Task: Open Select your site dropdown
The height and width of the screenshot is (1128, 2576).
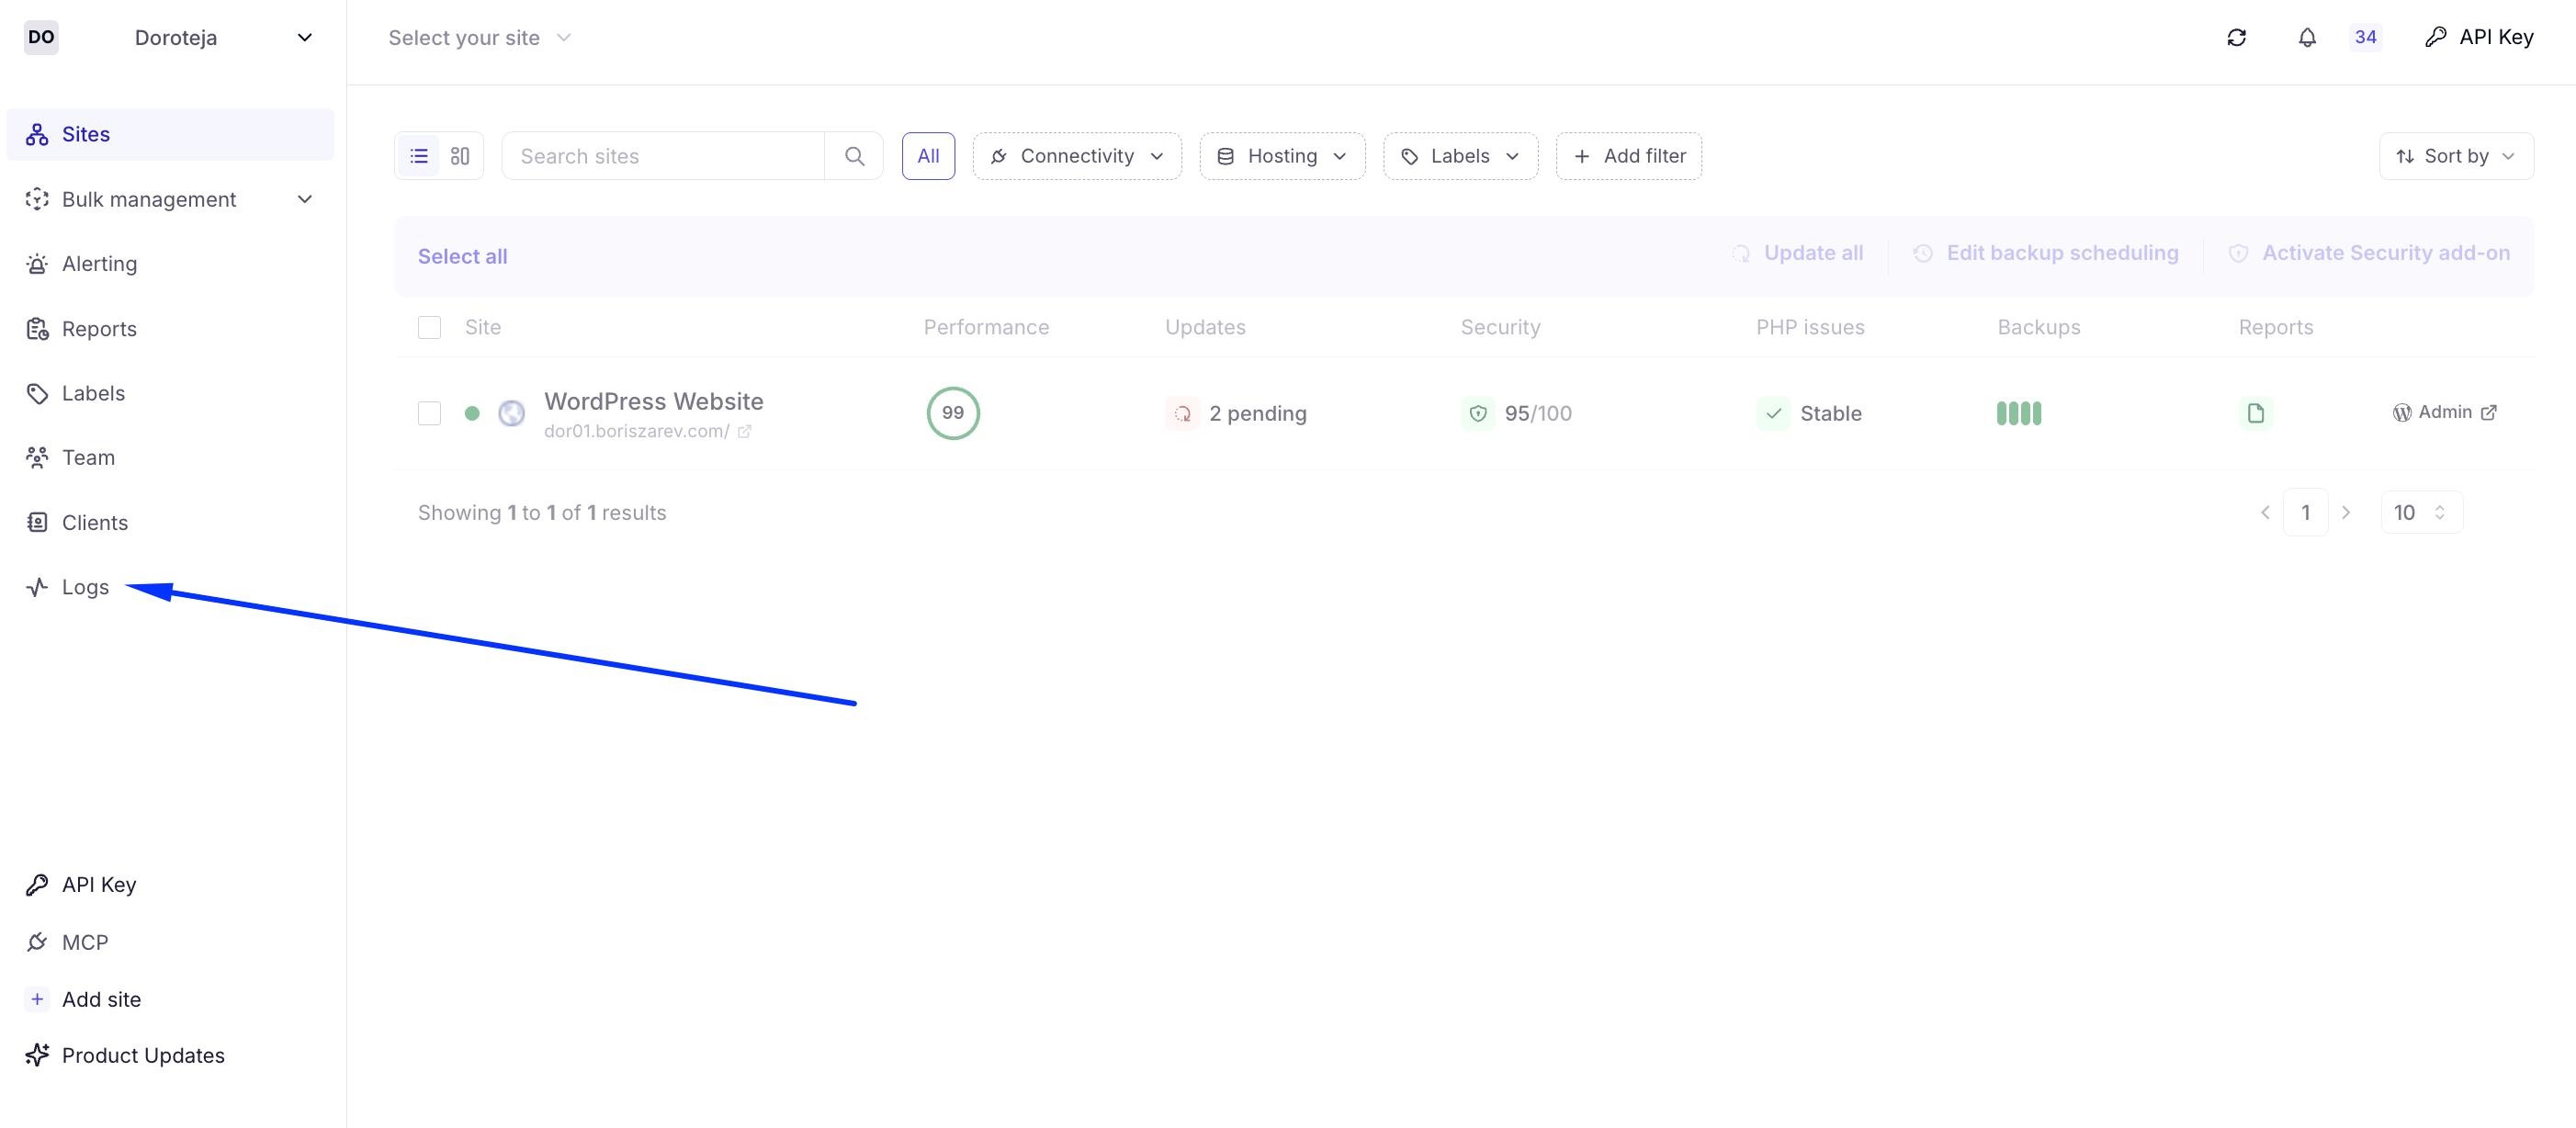Action: point(479,38)
